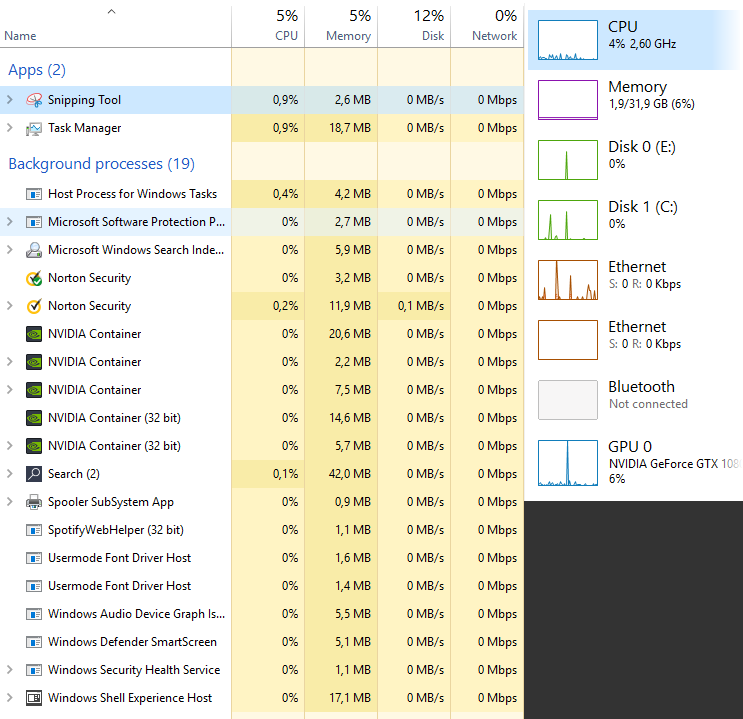Expand the Norton Security 11,9 MB row

click(x=10, y=305)
